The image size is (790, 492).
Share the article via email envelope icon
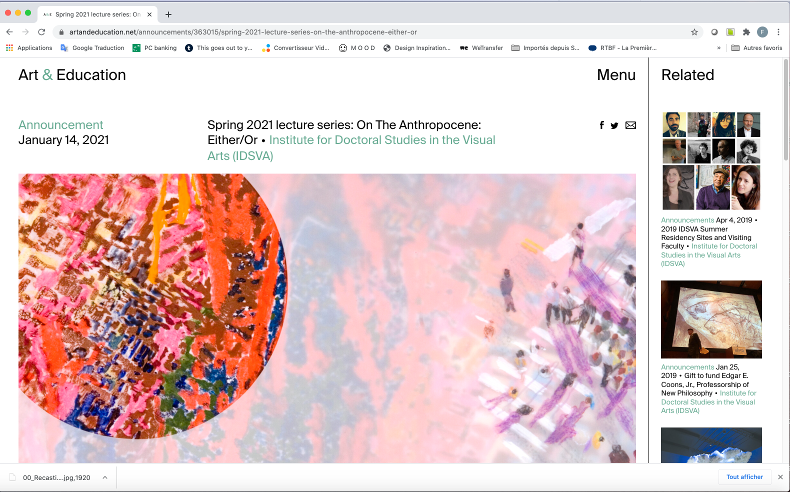[630, 126]
